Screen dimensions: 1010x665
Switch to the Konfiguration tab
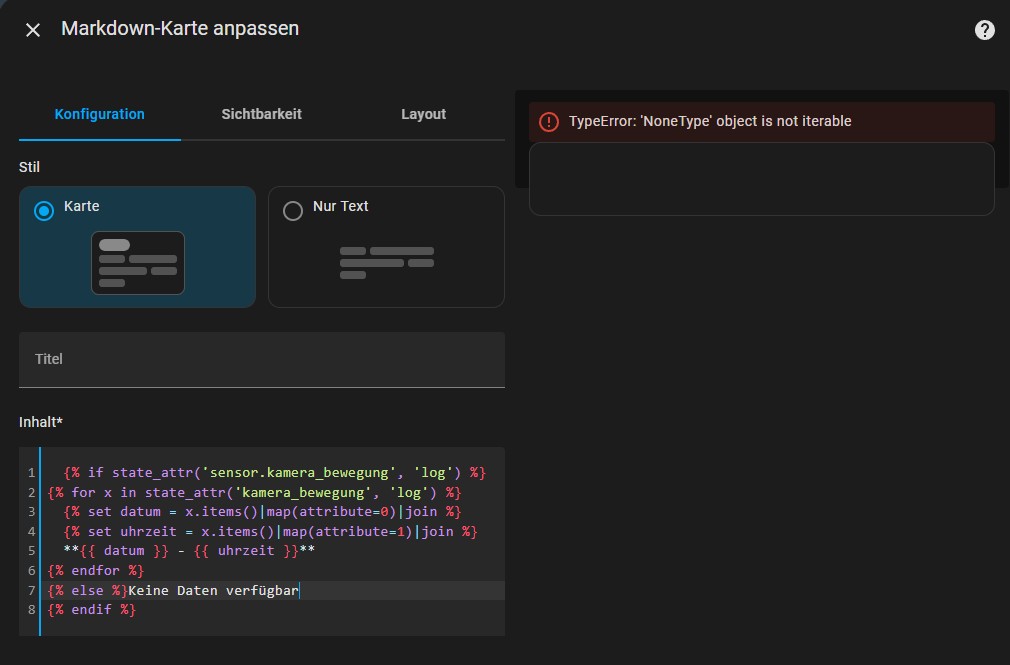pos(99,114)
